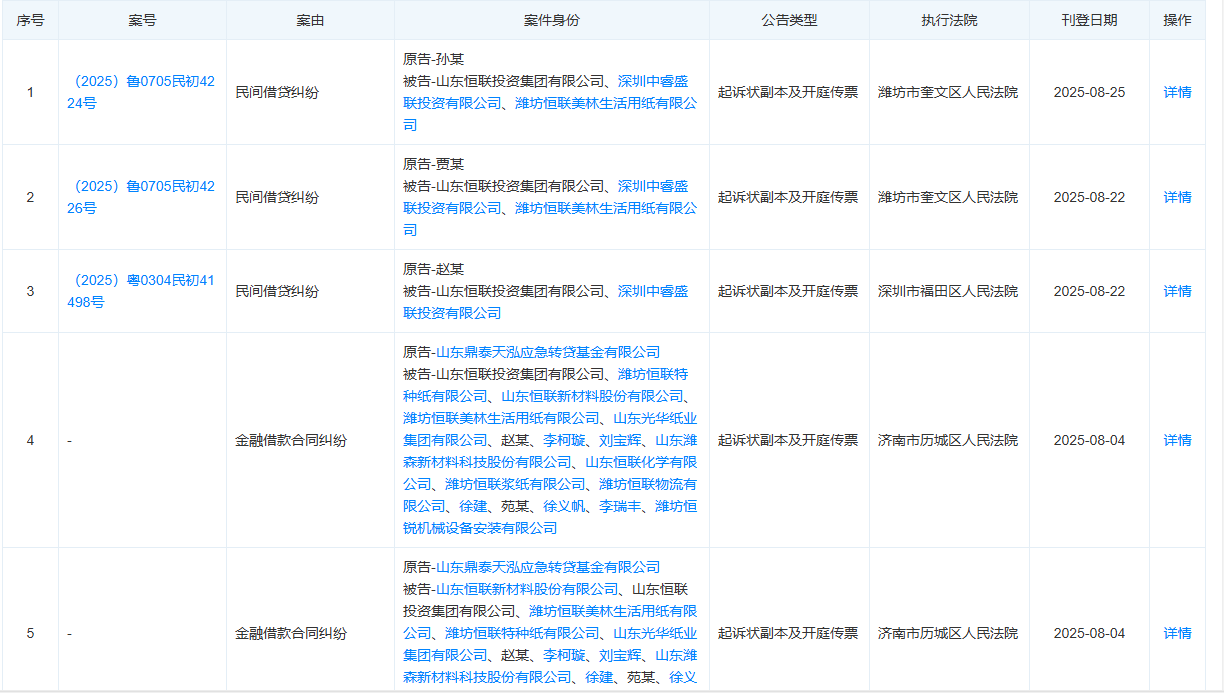
Task: Open 潍坊恒联美林生活用纸有限公司 link in 贾某 row
Action: (x=550, y=218)
